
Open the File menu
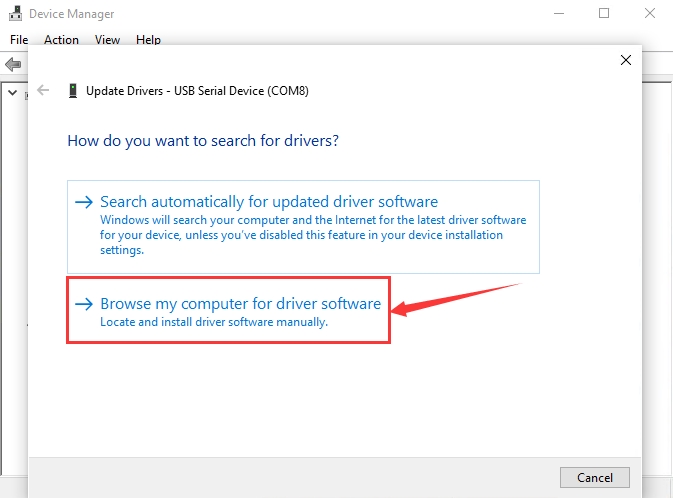tap(19, 39)
